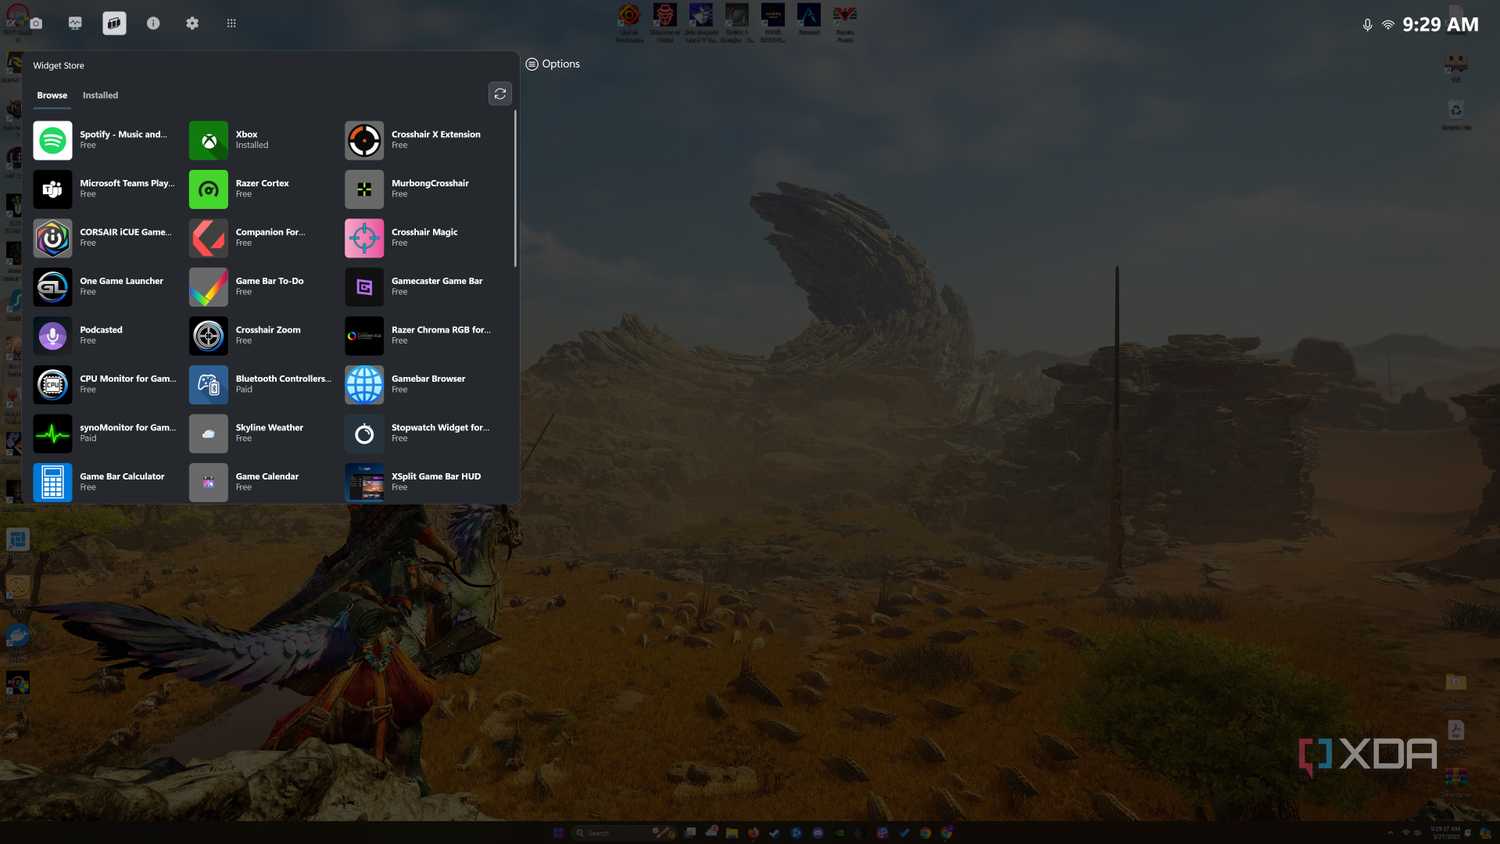Switch to the Installed tab
The image size is (1500, 844).
[x=100, y=95]
